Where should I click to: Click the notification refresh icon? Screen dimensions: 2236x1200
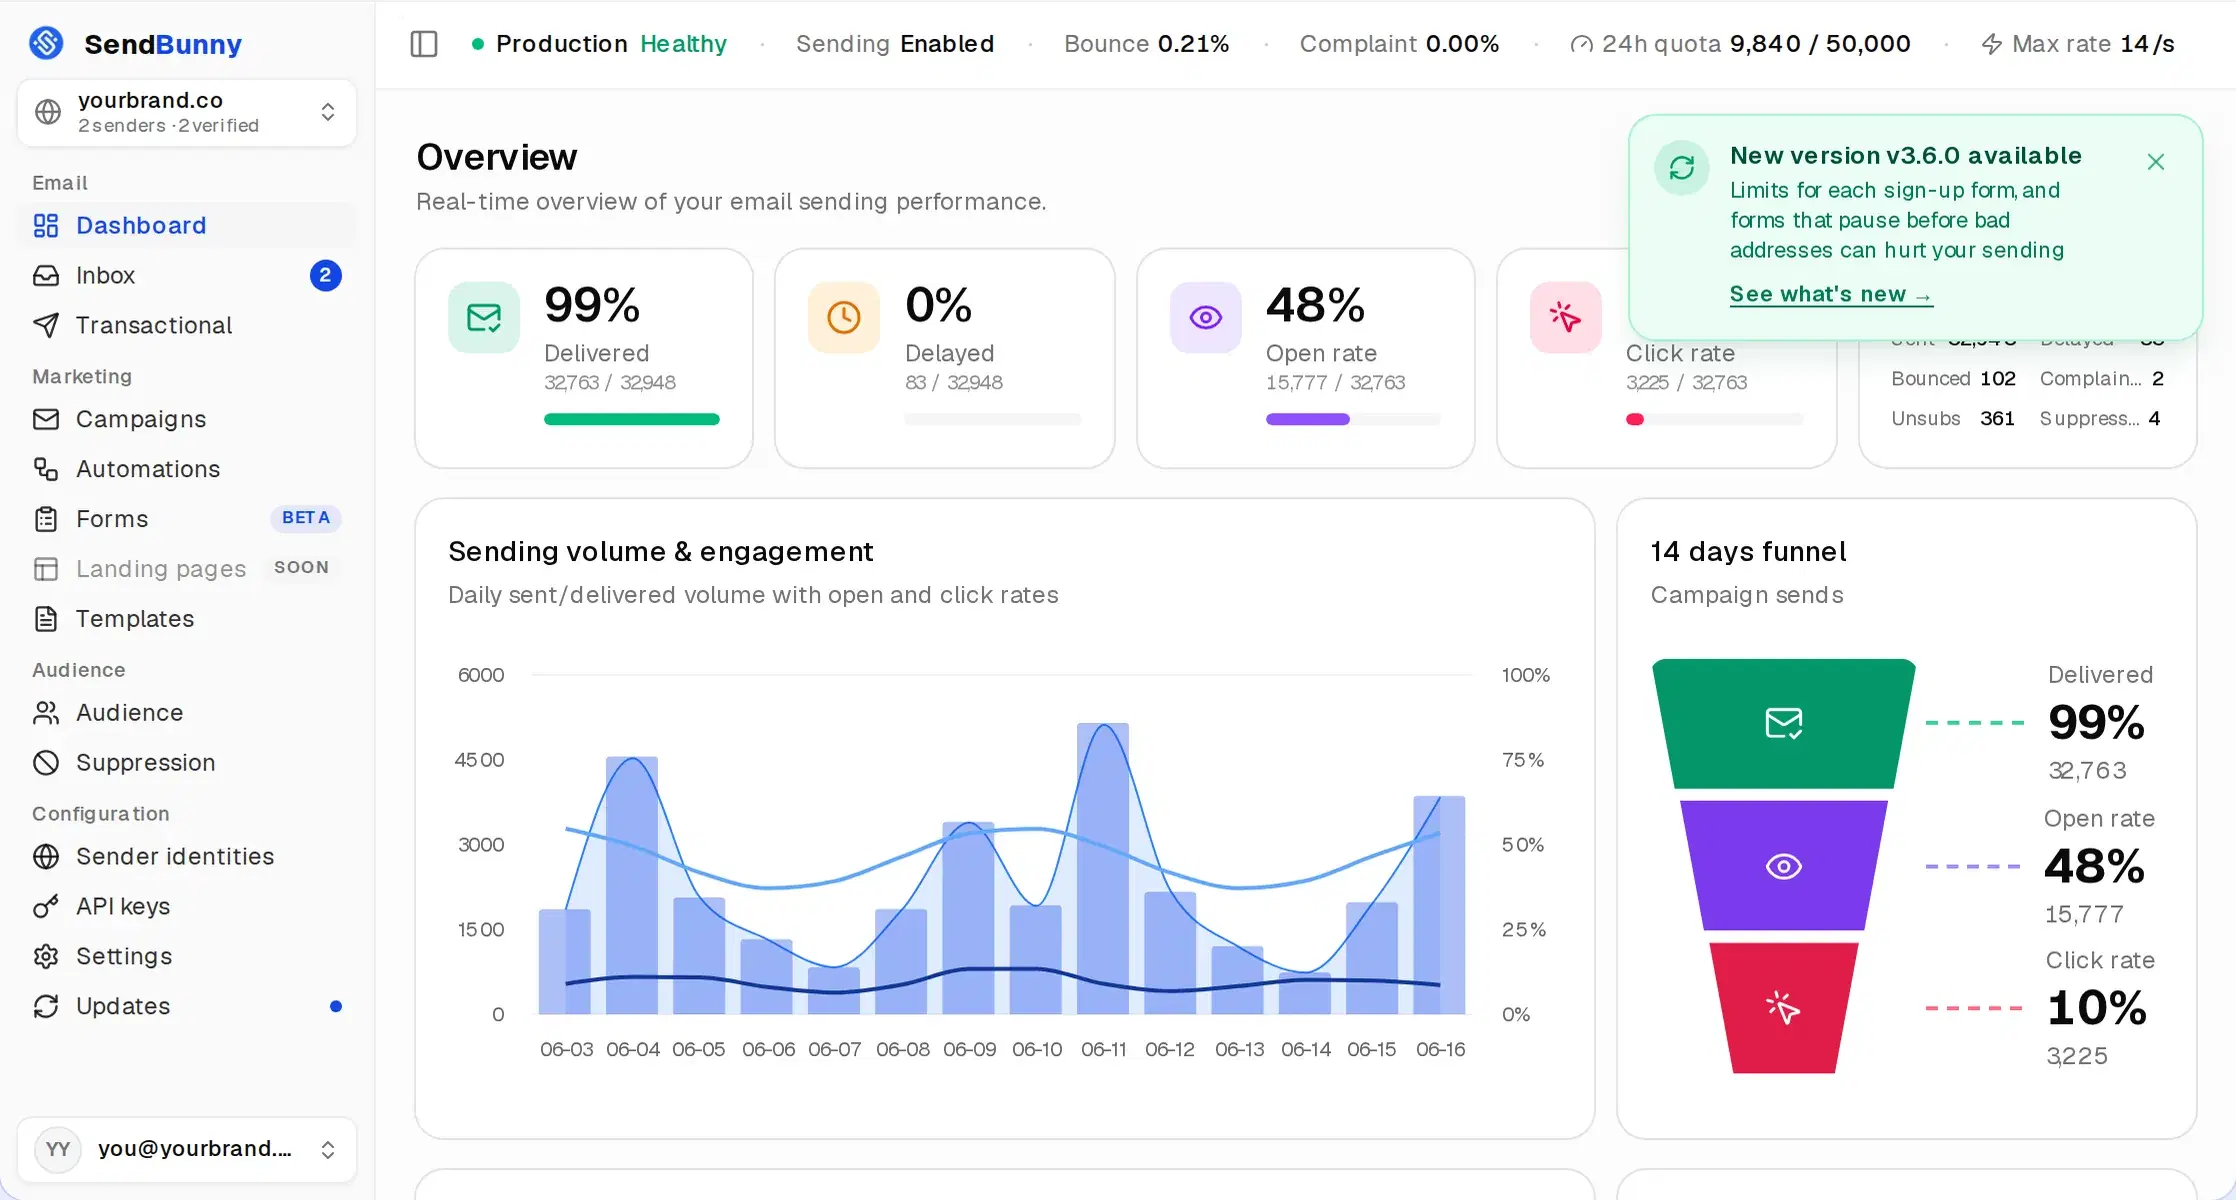[1682, 168]
